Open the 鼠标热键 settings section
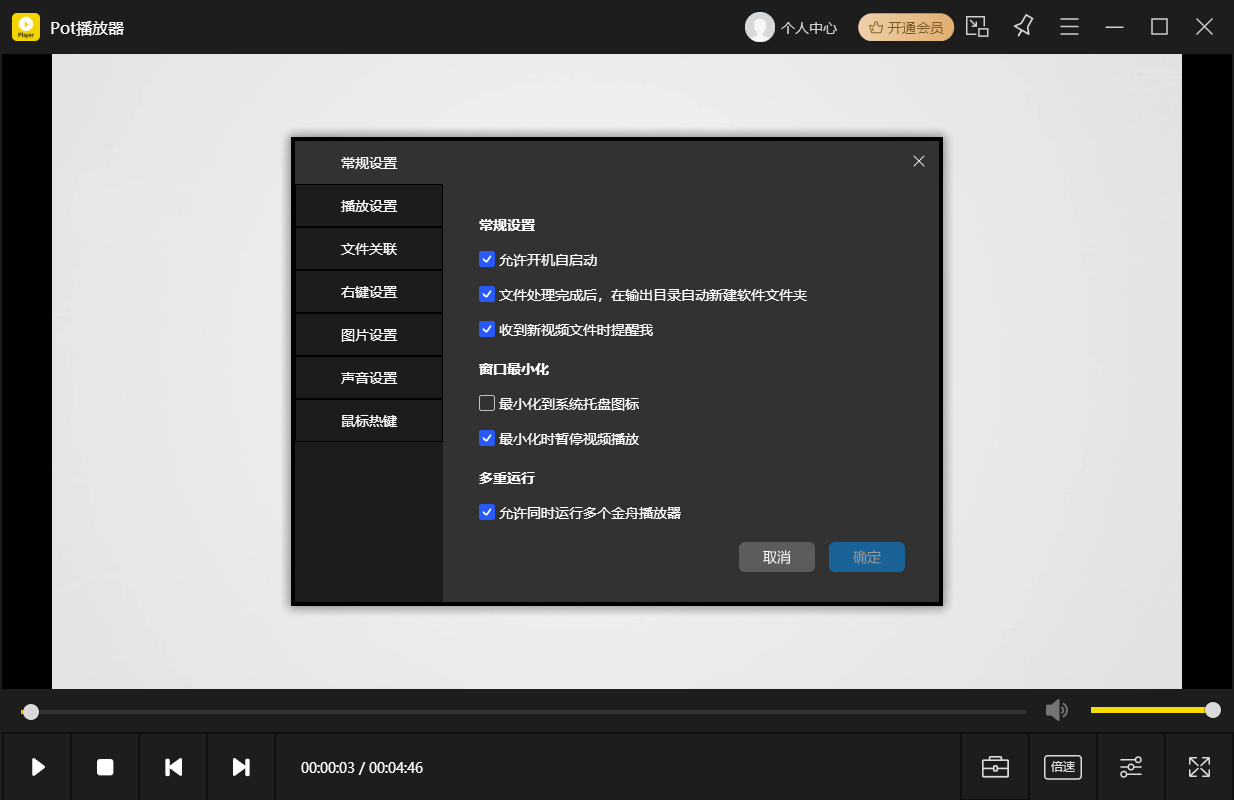The height and width of the screenshot is (800, 1234). pos(368,420)
